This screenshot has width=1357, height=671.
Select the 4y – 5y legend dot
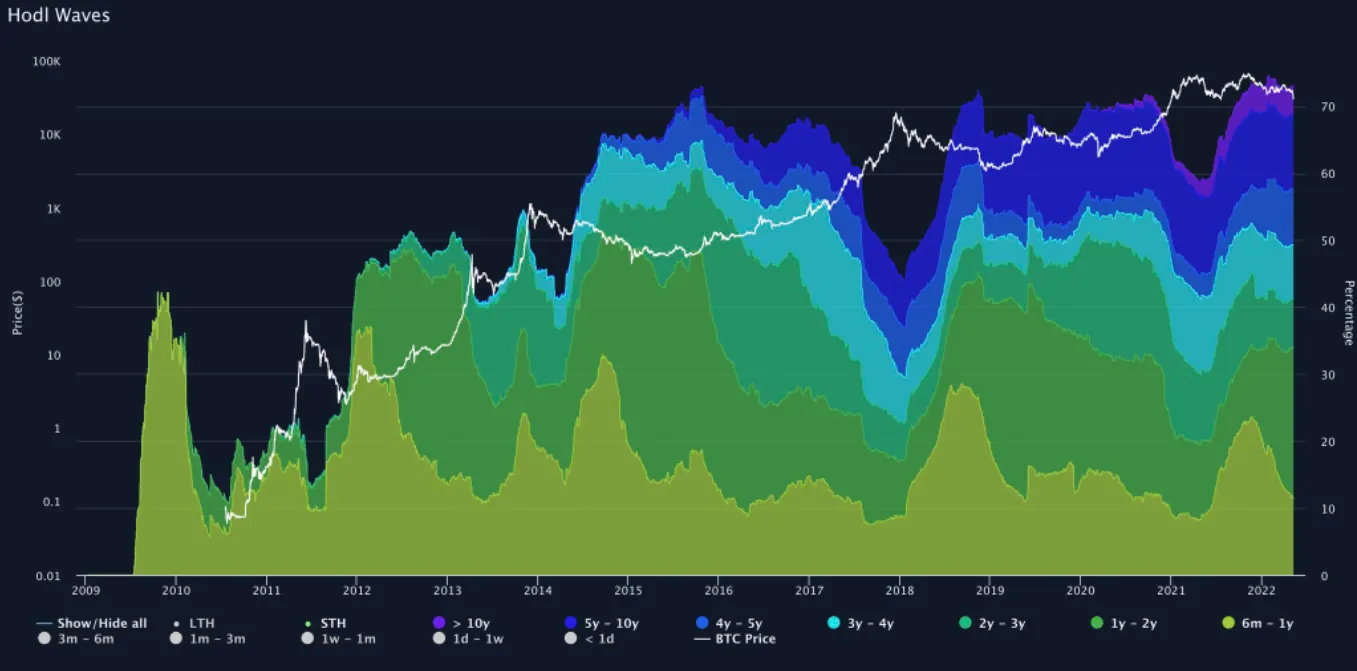click(x=702, y=621)
